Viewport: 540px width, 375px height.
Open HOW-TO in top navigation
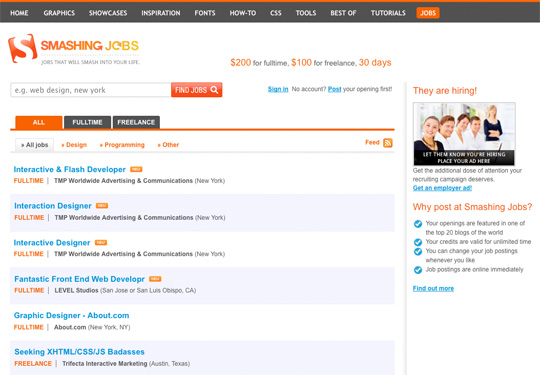pos(243,13)
